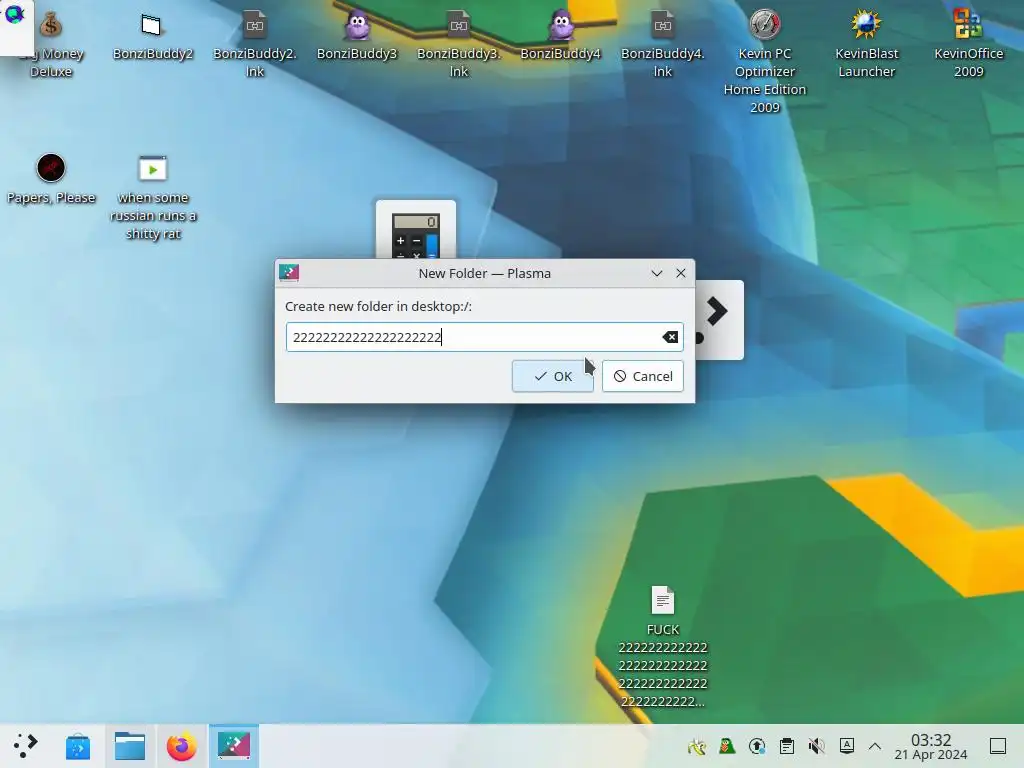Select the BonziBuddy2.lnk shortcut file
Viewport: 1024px width, 768px height.
[255, 44]
